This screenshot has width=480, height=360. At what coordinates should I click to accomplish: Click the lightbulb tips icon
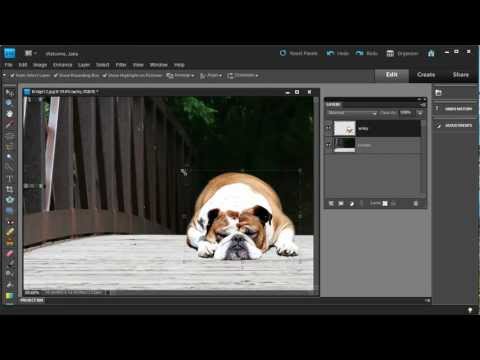pos(470,310)
